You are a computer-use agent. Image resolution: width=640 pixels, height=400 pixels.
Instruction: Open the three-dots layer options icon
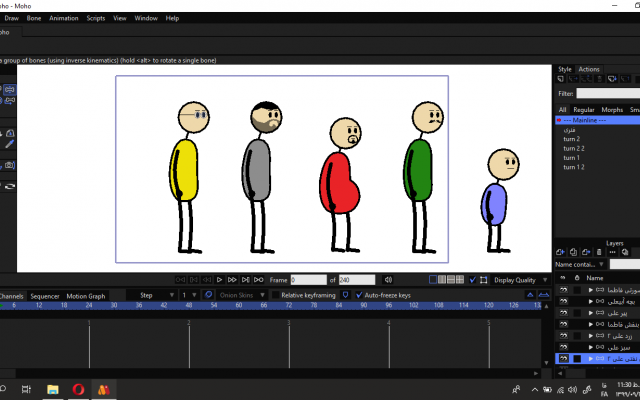point(612,252)
